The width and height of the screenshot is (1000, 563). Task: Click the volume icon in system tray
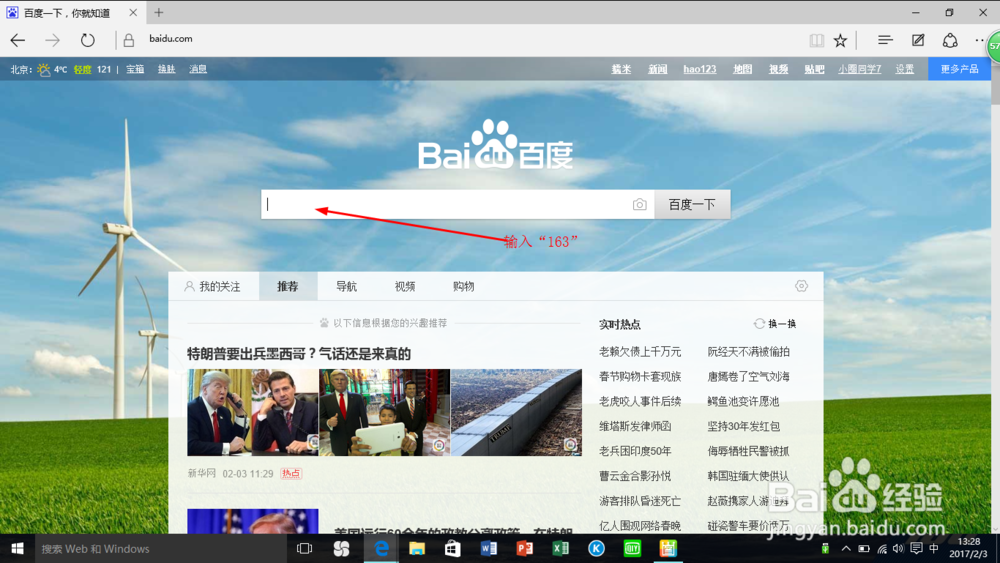tap(899, 548)
